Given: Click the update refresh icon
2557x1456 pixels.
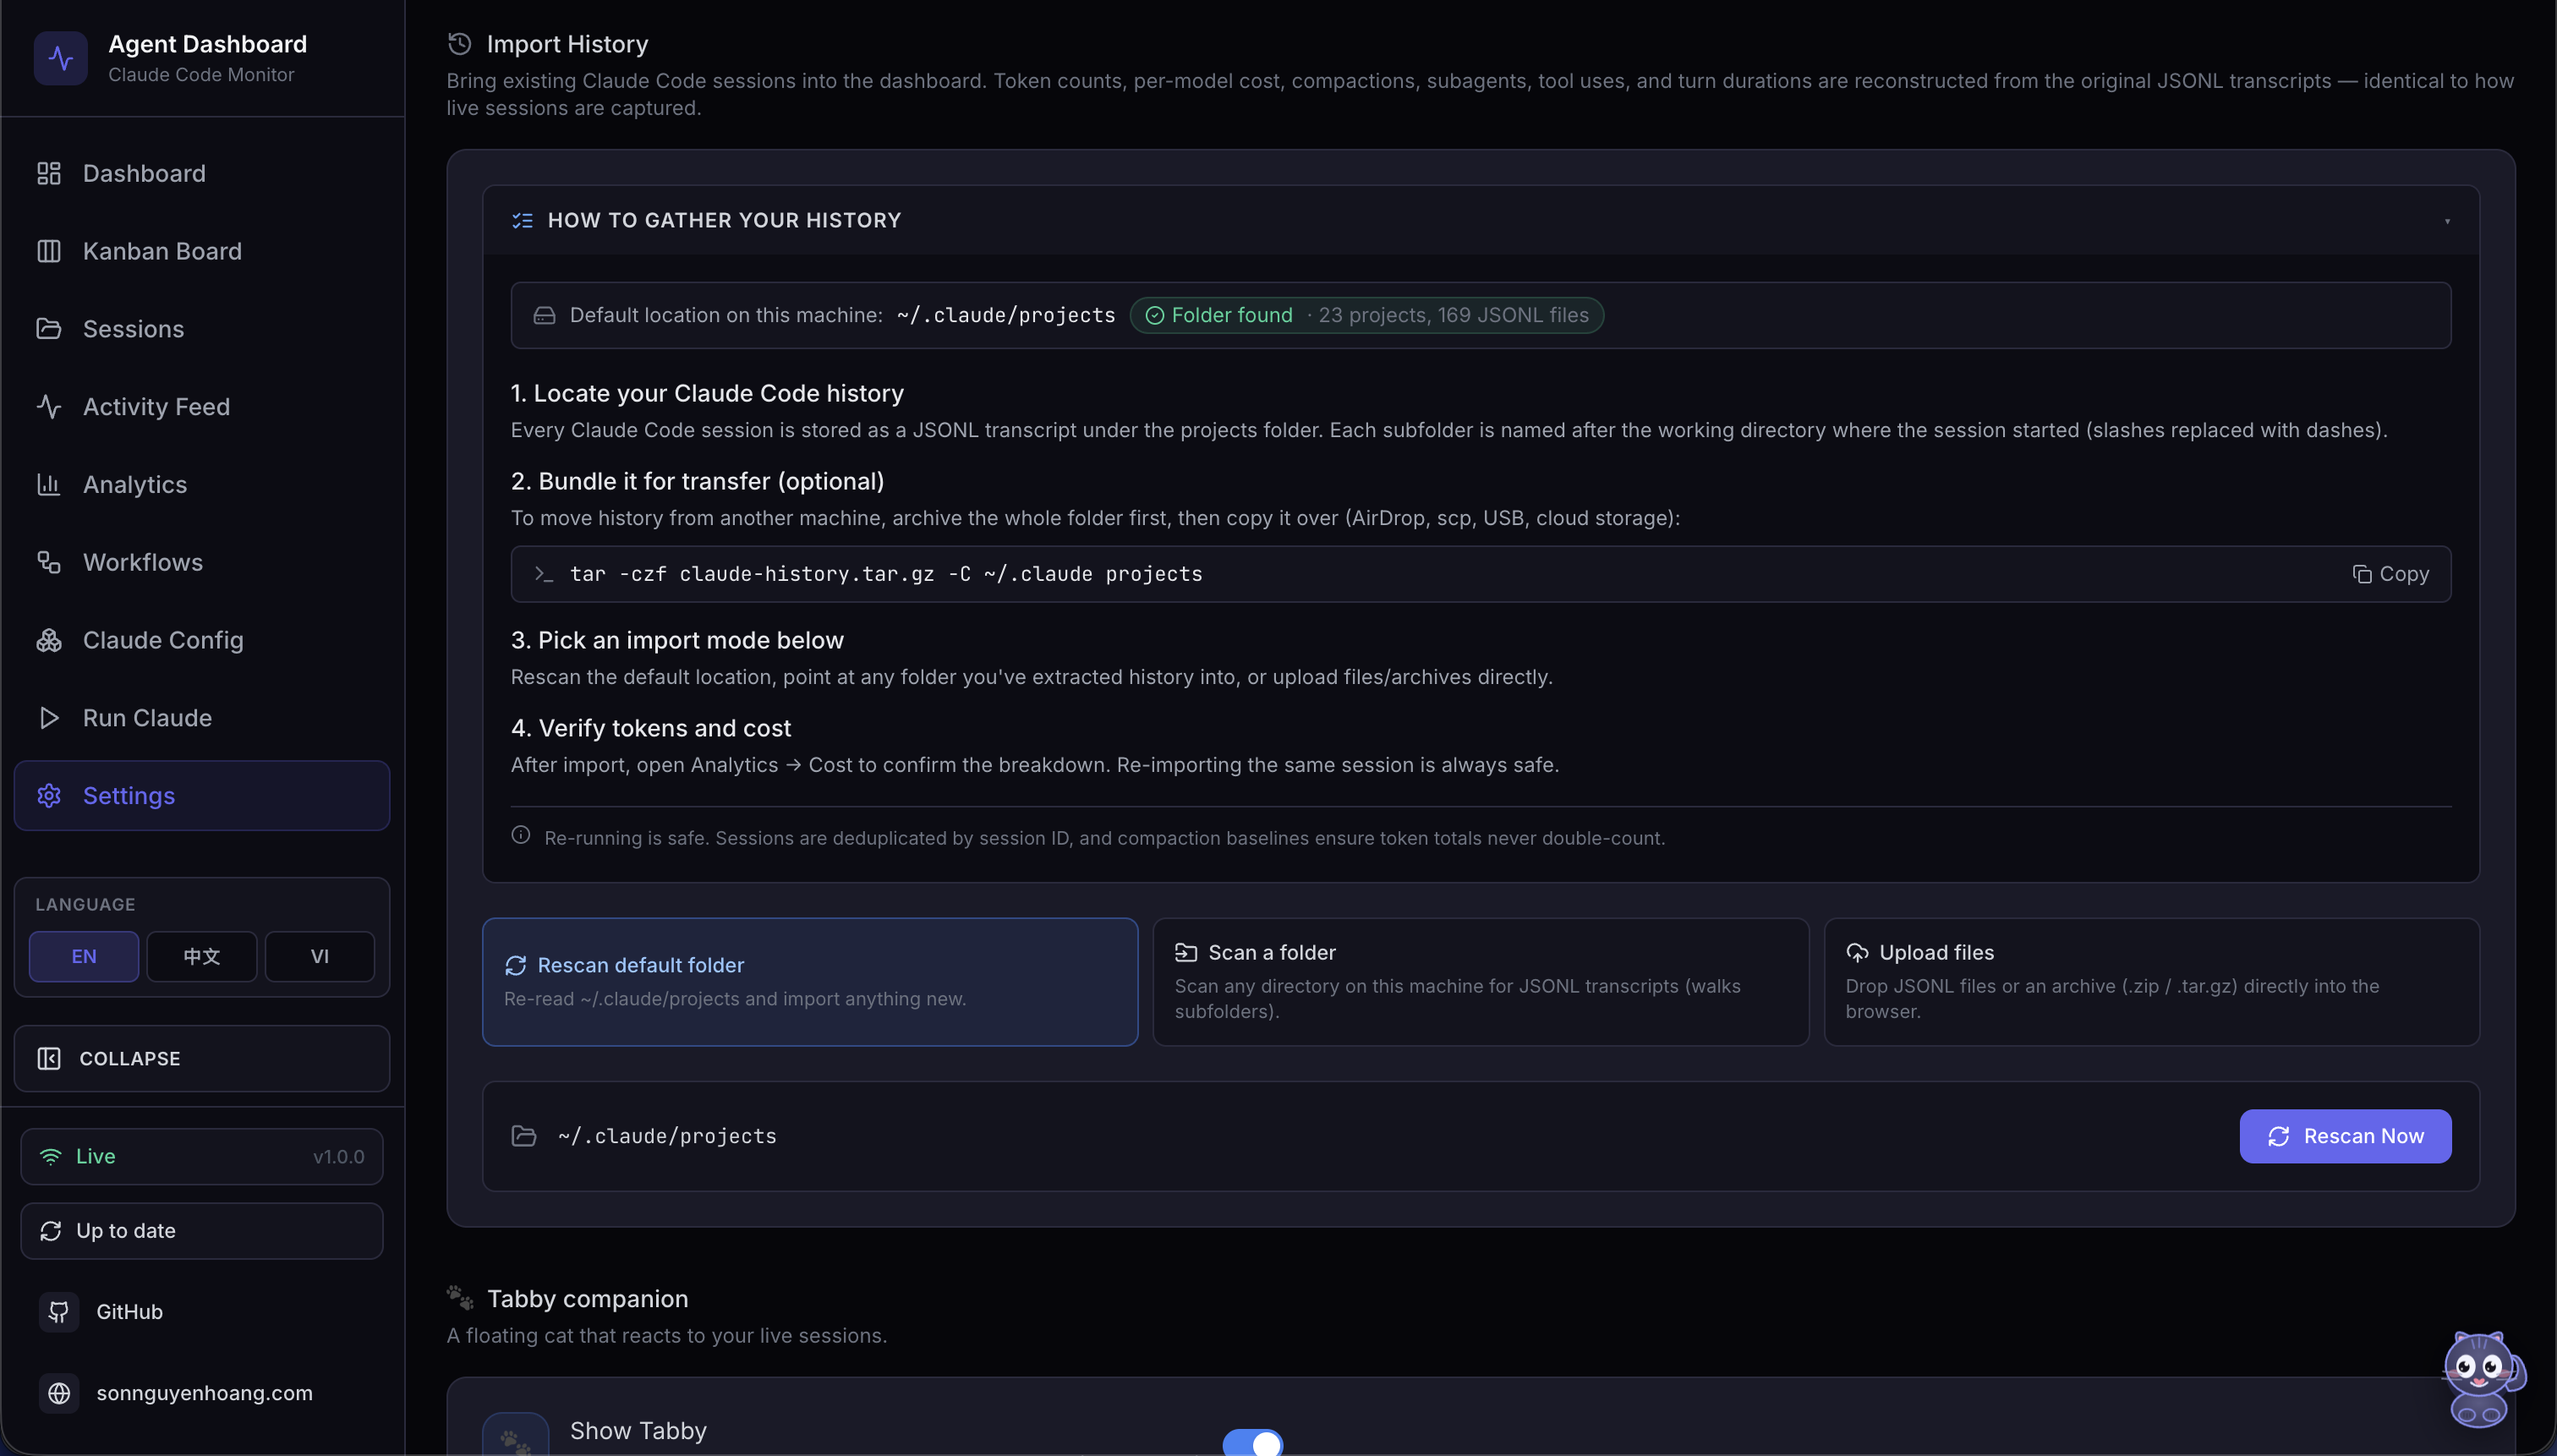Looking at the screenshot, I should 51,1231.
